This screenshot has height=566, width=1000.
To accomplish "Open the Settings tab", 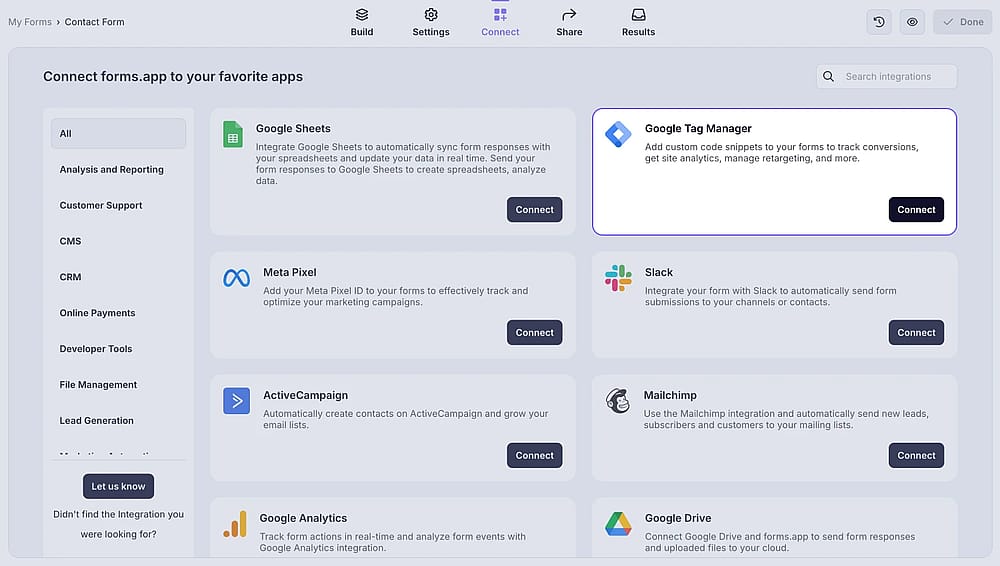I will (430, 22).
